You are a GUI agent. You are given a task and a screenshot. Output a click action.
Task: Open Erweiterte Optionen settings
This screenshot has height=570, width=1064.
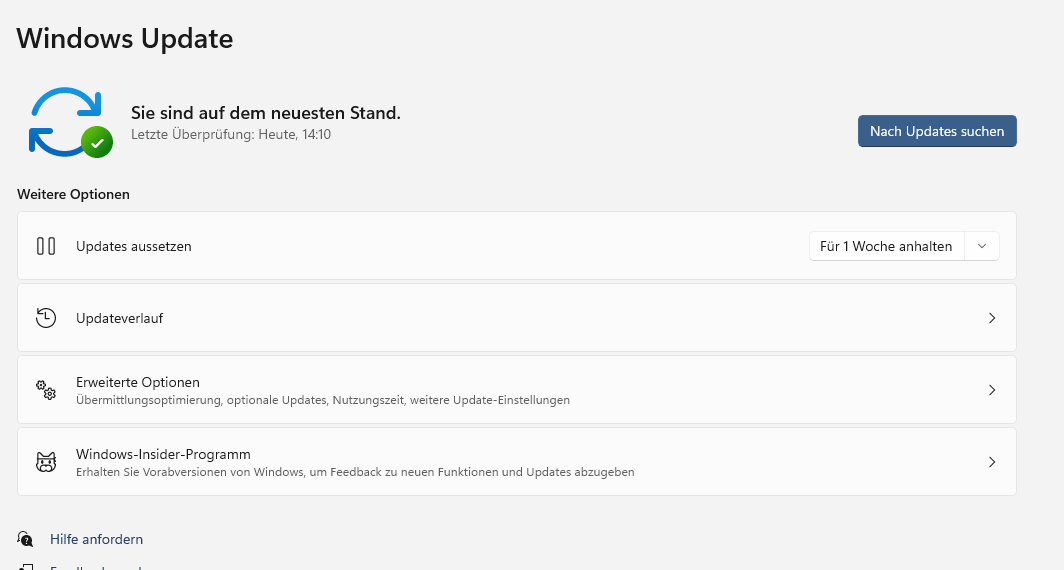pyautogui.click(x=516, y=390)
